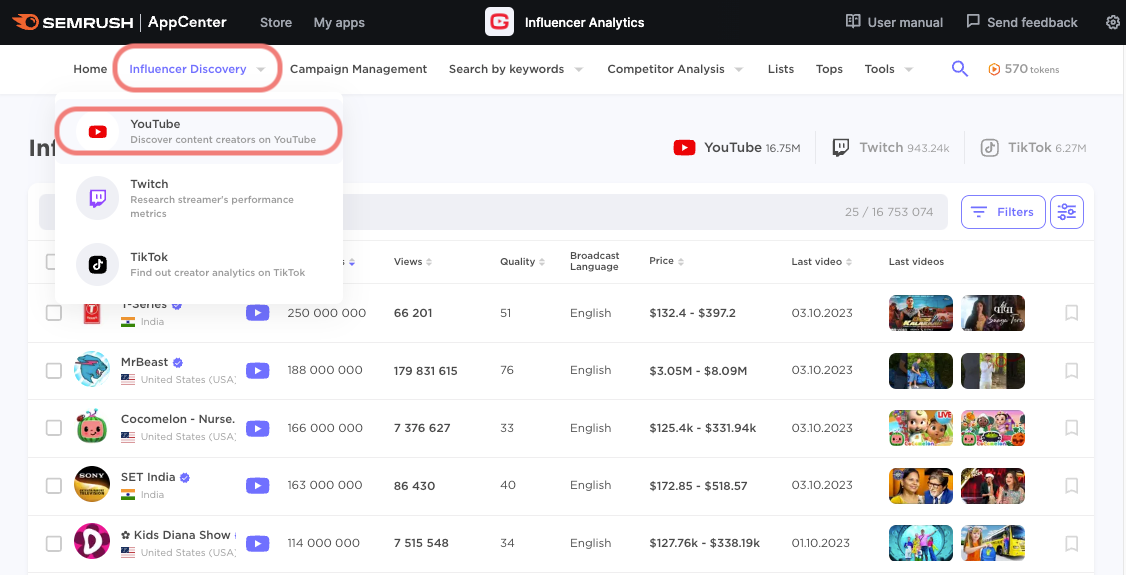Image resolution: width=1126 pixels, height=575 pixels.
Task: Open the Tools dropdown menu
Action: pyautogui.click(x=888, y=70)
